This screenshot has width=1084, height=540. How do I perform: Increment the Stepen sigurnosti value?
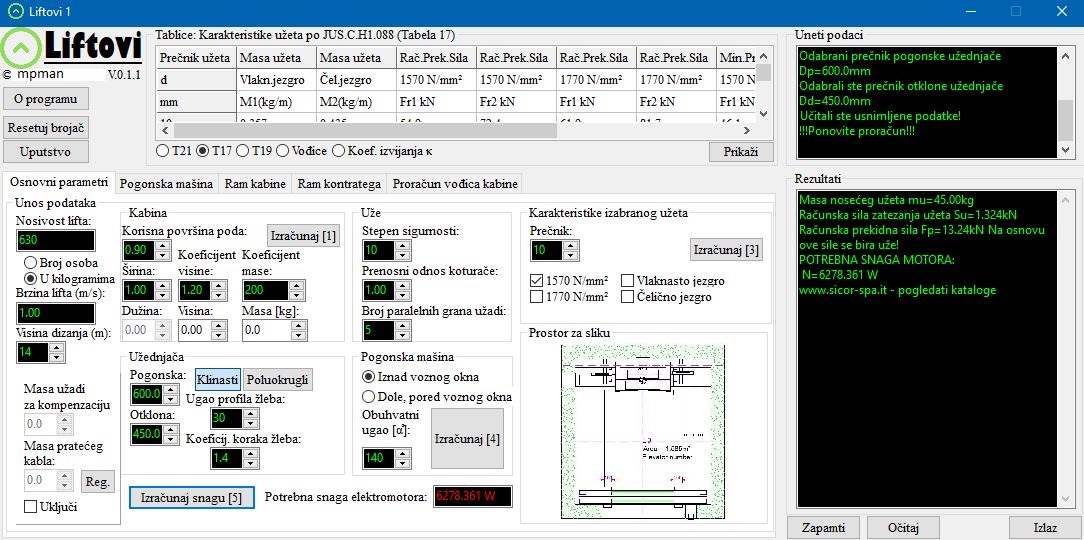(404, 245)
